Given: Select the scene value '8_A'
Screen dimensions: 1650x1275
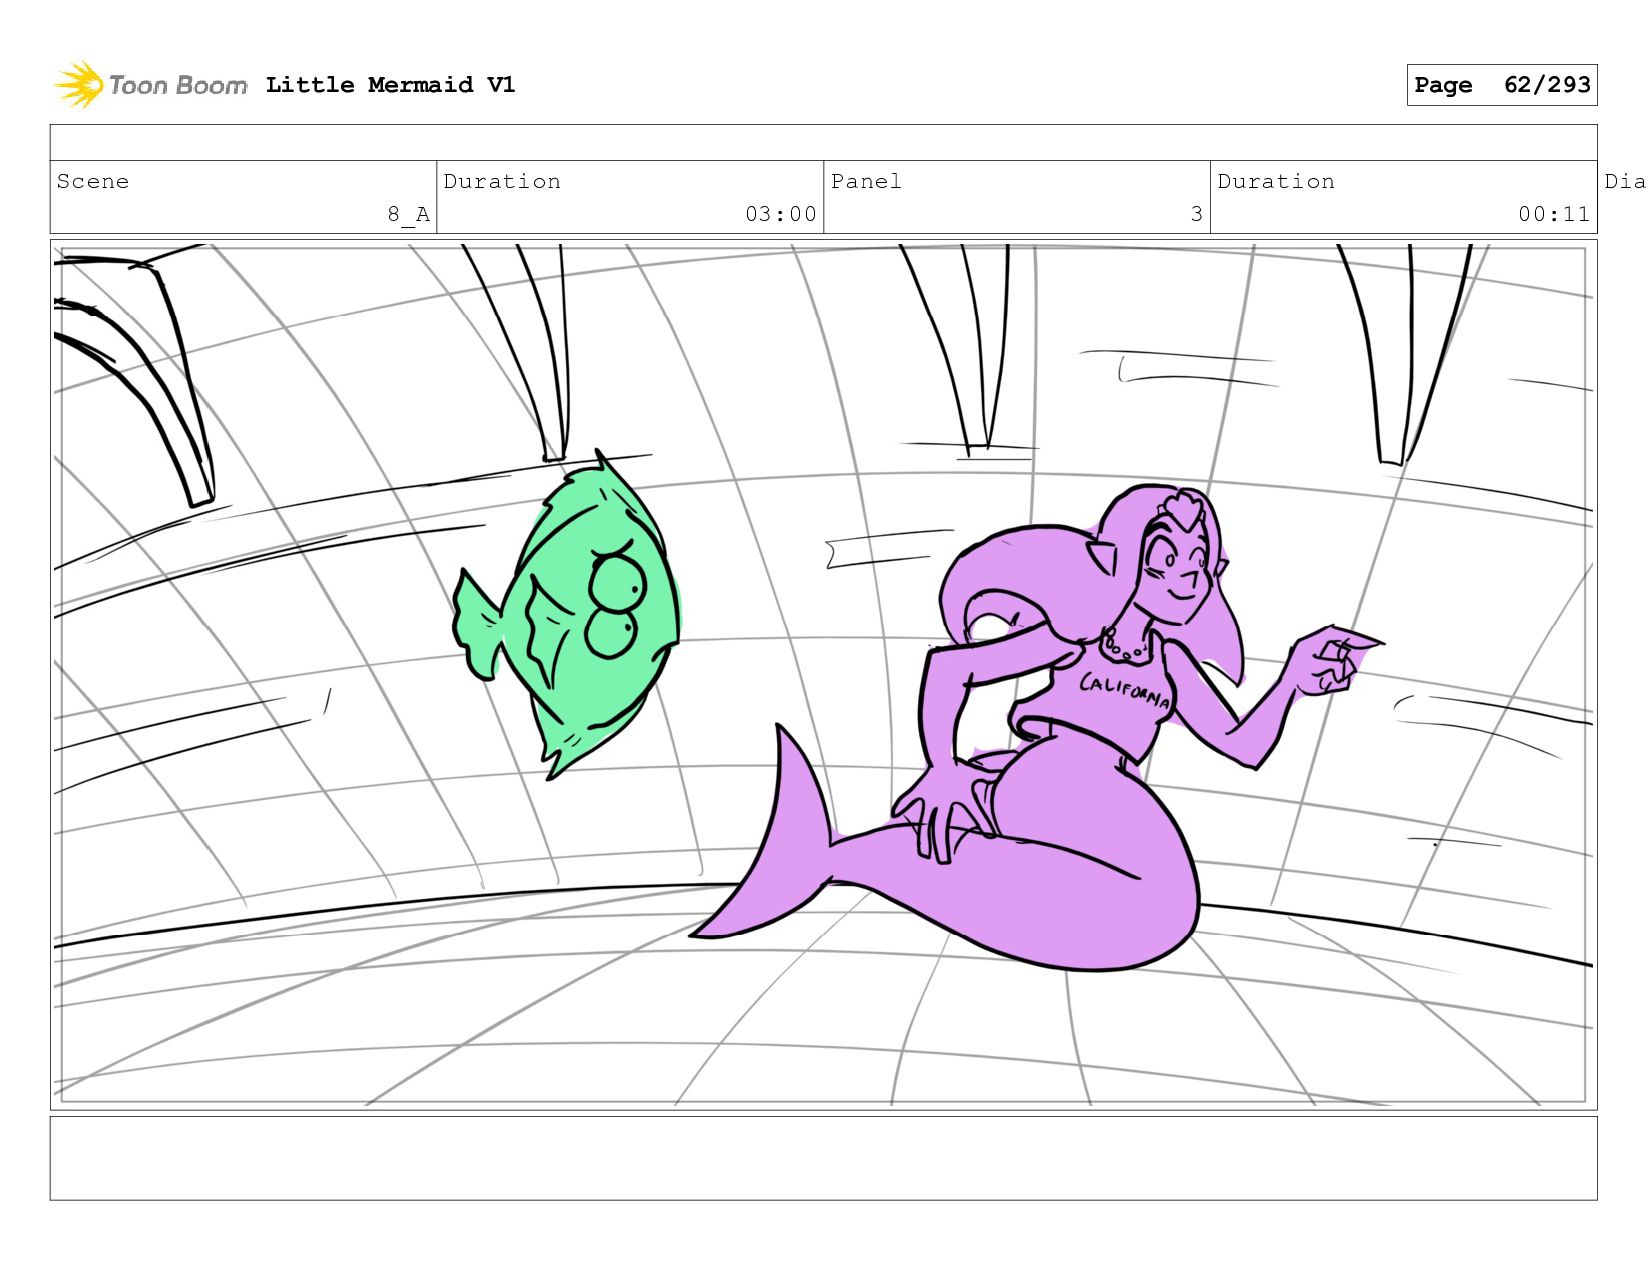Looking at the screenshot, I should pos(409,214).
